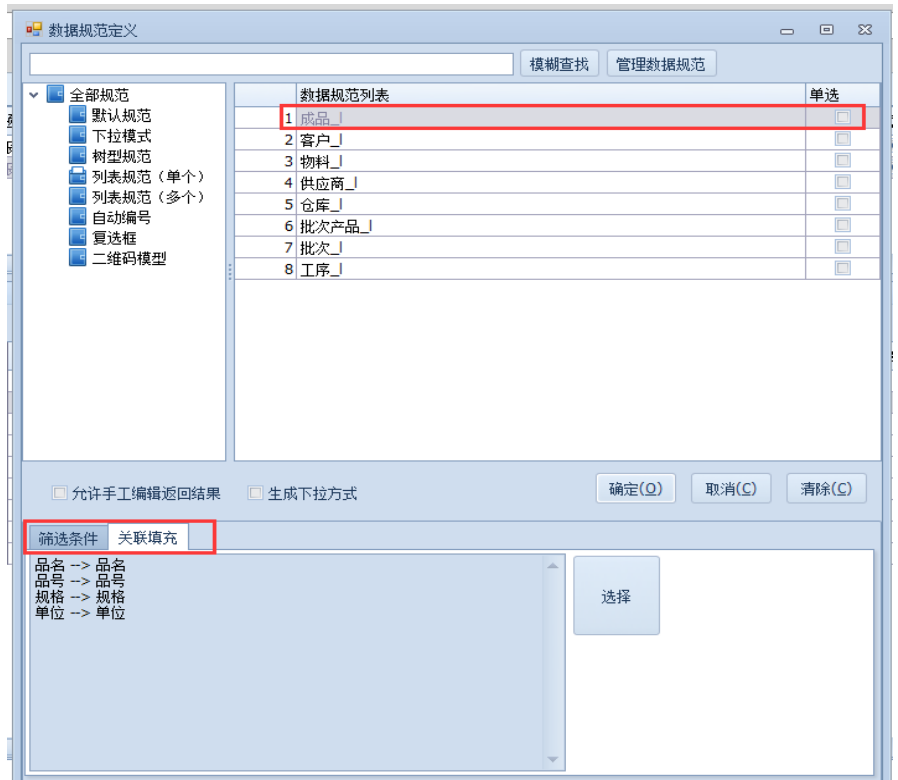Click the 复选框 tree icon

pyautogui.click(x=78, y=238)
